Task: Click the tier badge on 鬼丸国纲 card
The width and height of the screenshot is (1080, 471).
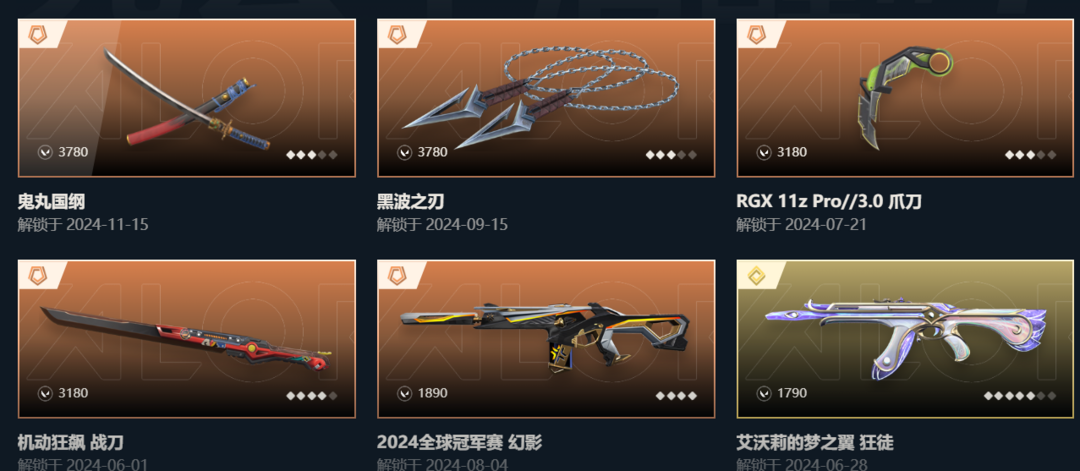Action: pyautogui.click(x=38, y=34)
